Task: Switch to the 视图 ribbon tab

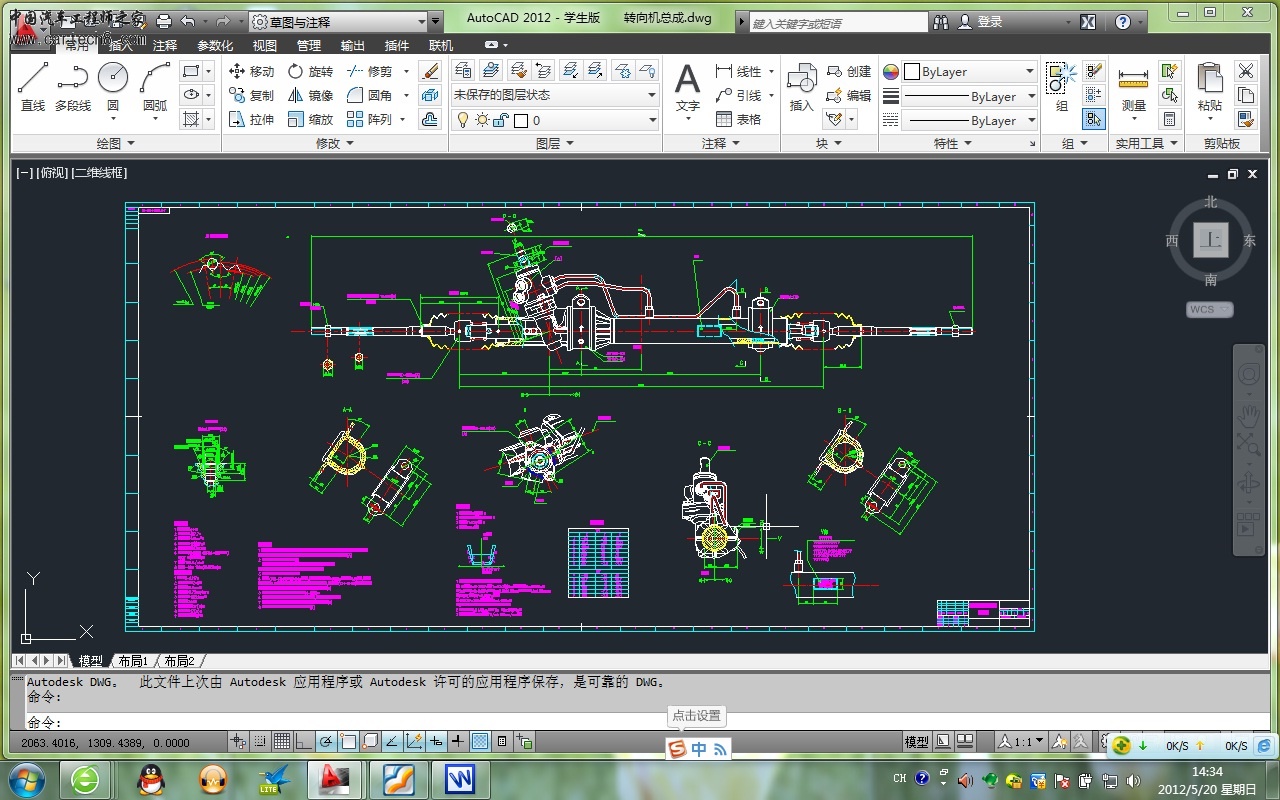Action: (x=265, y=45)
